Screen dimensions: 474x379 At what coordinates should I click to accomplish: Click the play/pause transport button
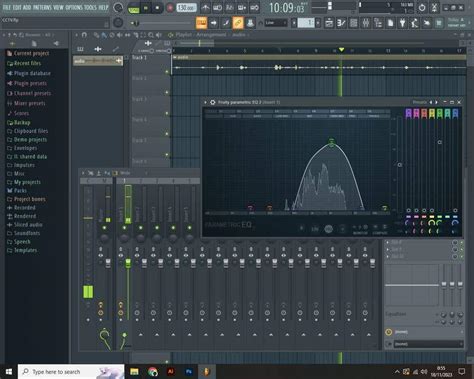(146, 8)
